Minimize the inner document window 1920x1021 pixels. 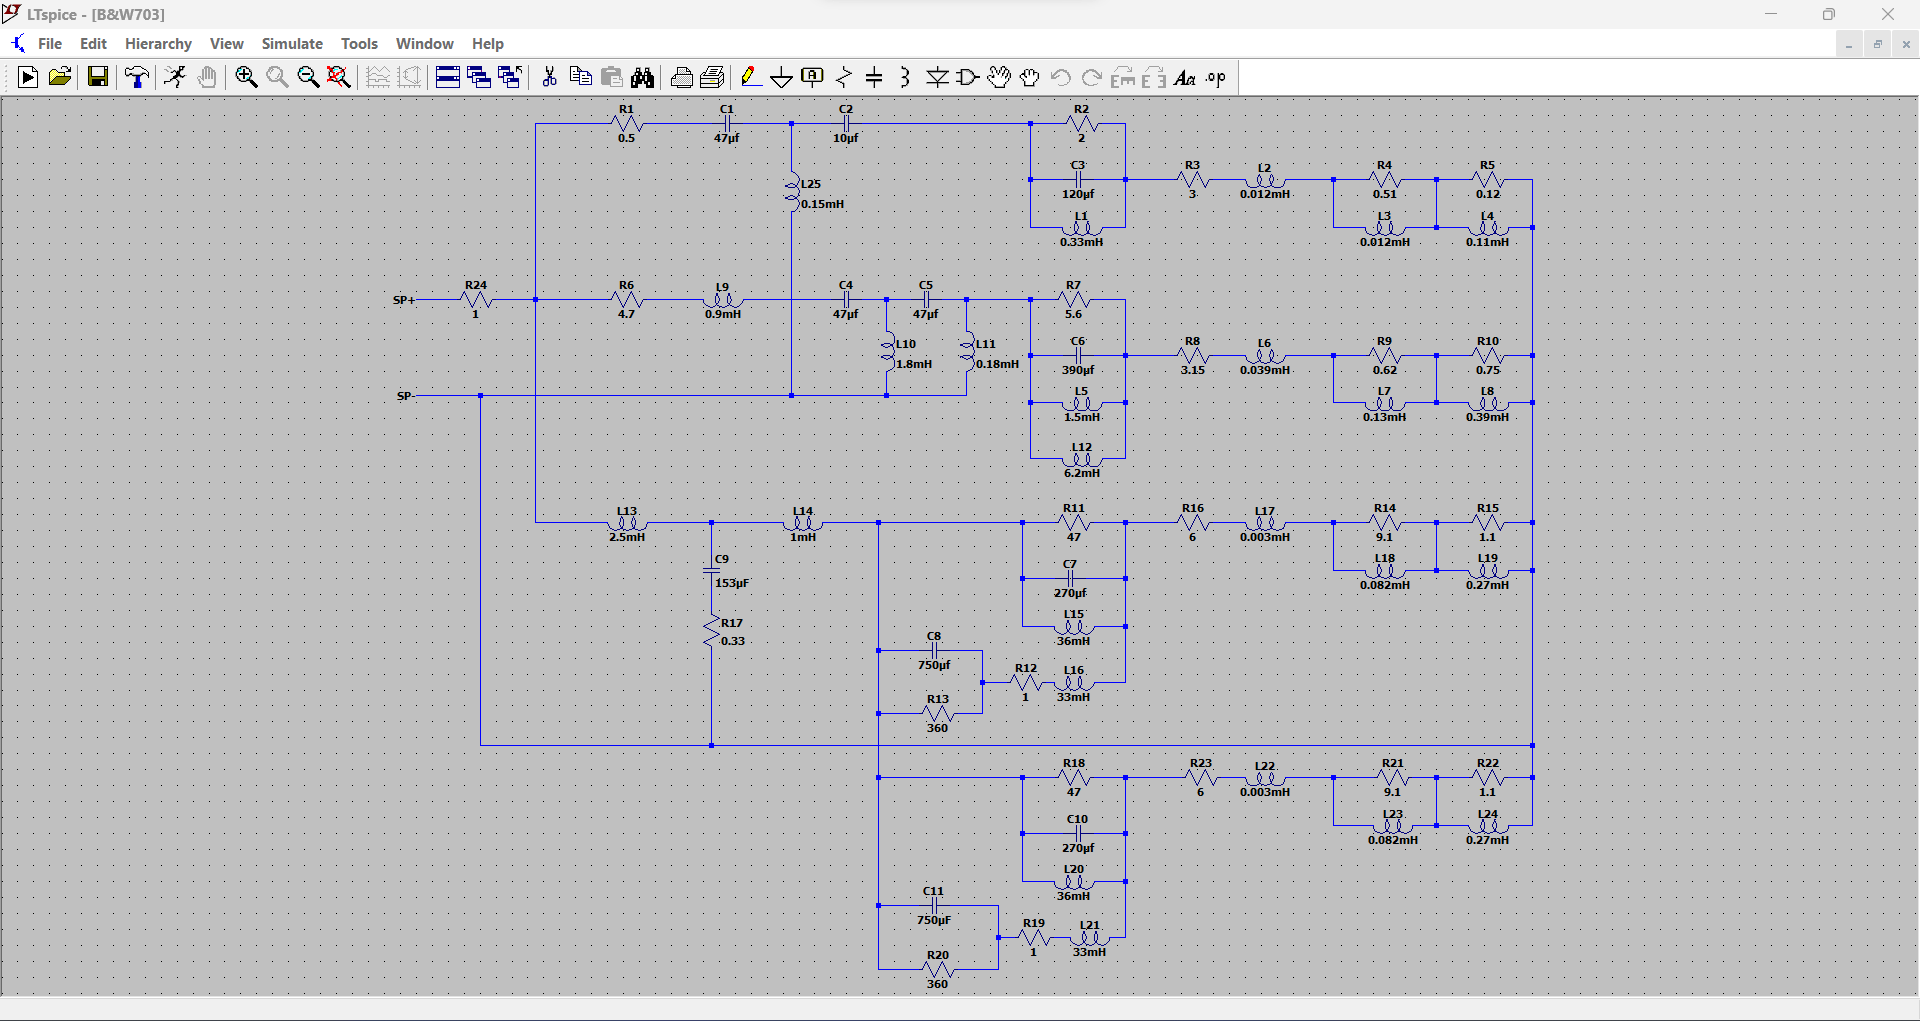point(1849,44)
